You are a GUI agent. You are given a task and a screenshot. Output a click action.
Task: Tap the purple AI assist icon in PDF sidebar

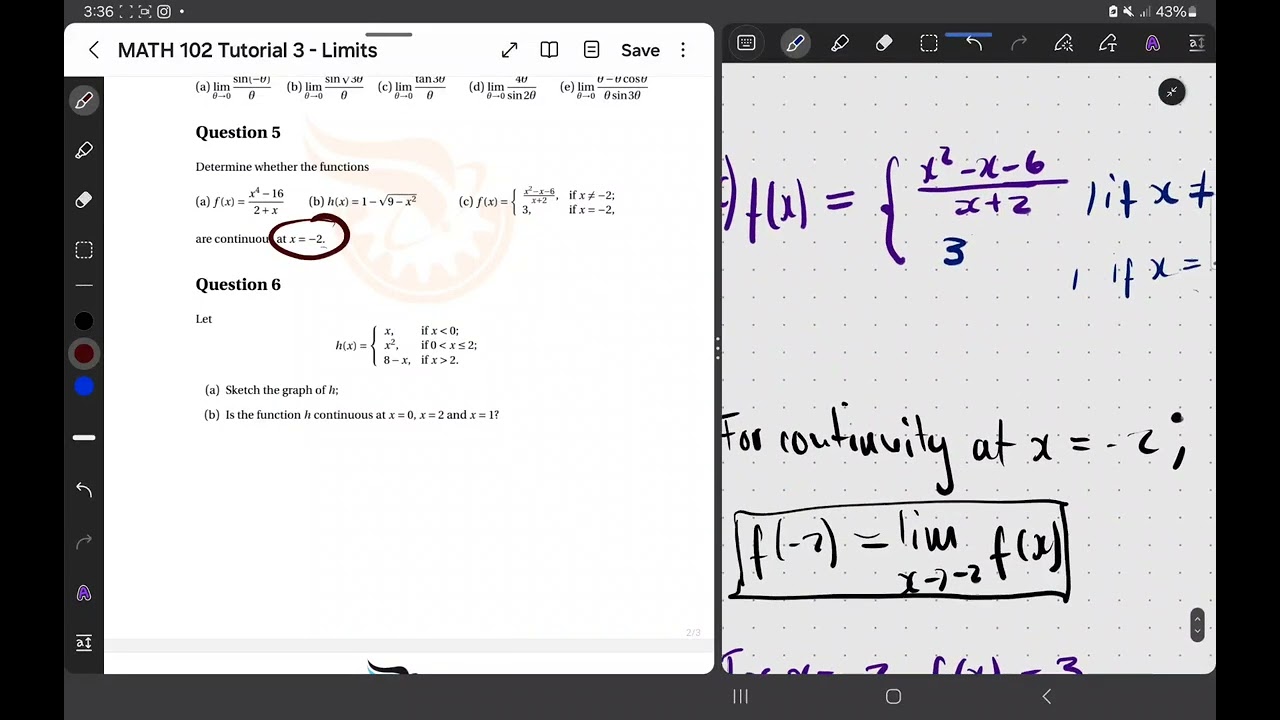(x=84, y=593)
